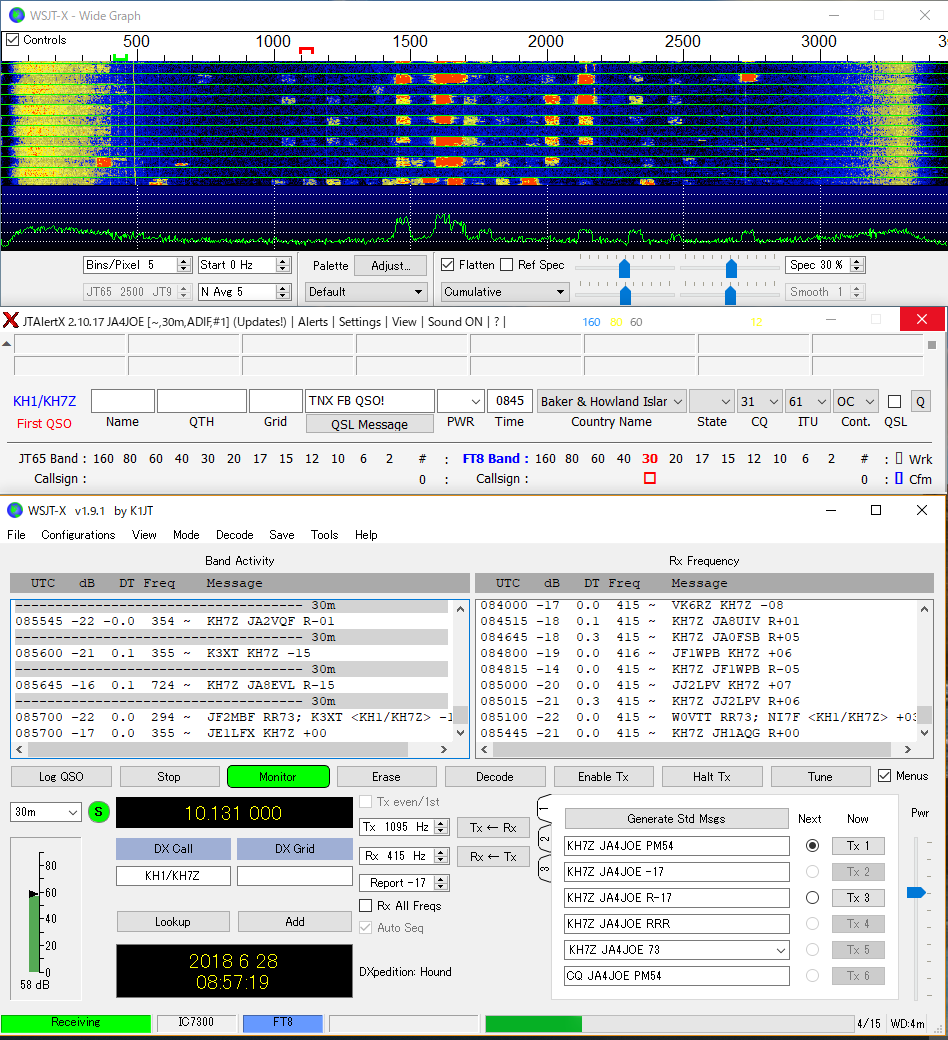Viewport: 948px width, 1040px height.
Task: Select the Next radio for Tx 3 message
Action: point(812,897)
